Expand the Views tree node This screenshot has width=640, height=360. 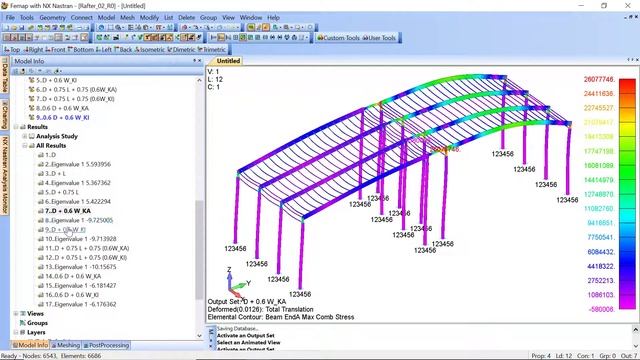[x=16, y=313]
